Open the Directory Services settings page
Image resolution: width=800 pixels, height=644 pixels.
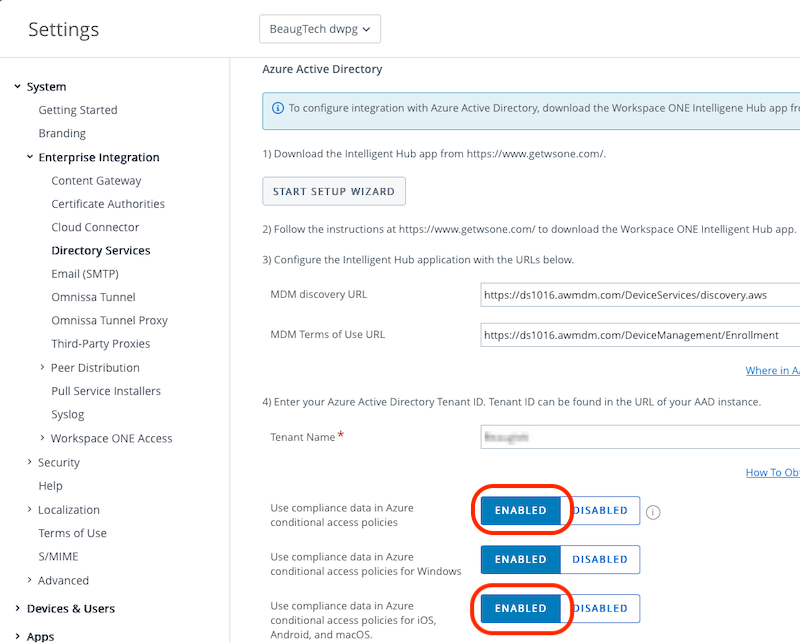(x=101, y=251)
